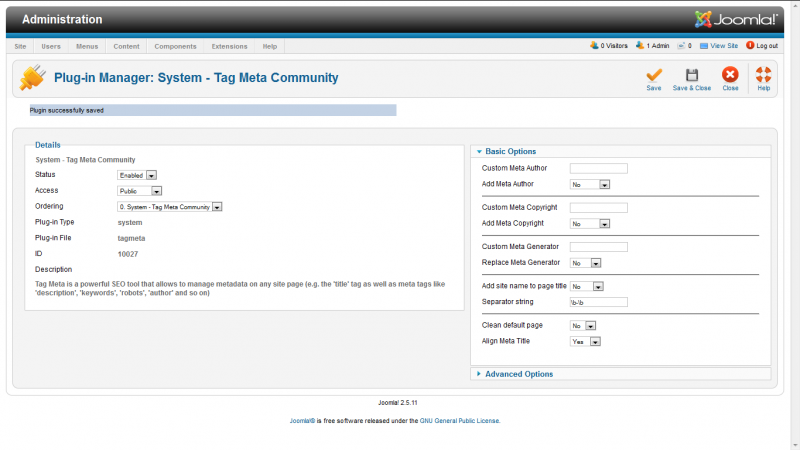800x450 pixels.
Task: Open the messages envelope icon
Action: click(x=681, y=46)
